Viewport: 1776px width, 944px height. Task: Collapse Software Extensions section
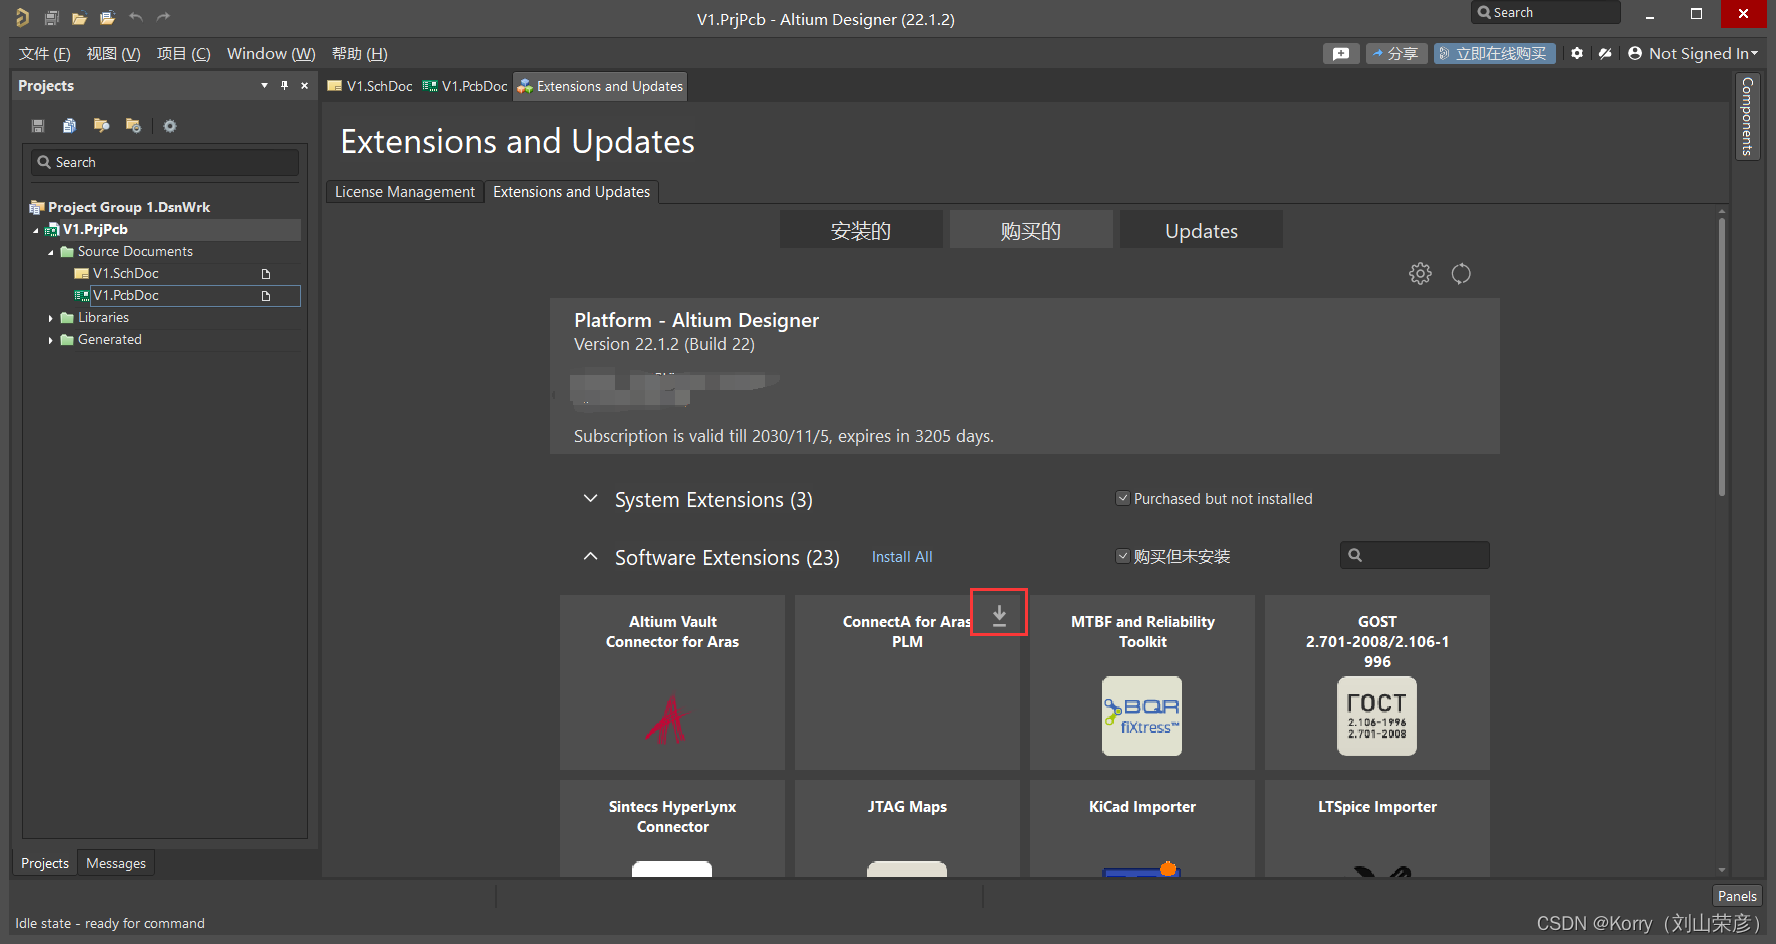591,556
